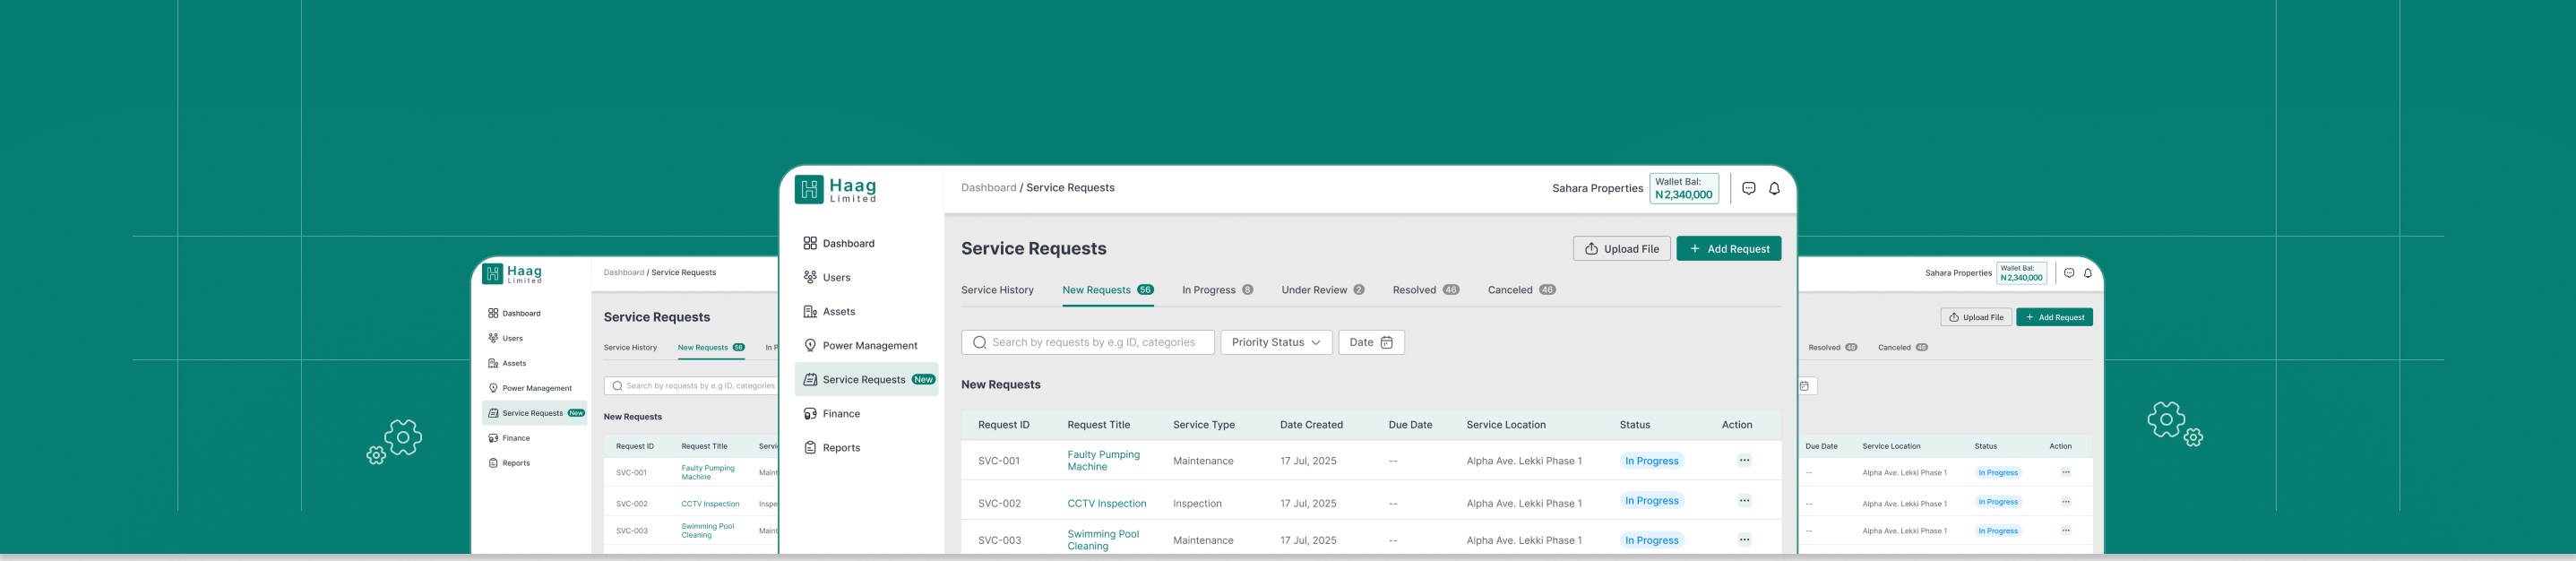
Task: Select Service History tab in left window
Action: point(630,347)
